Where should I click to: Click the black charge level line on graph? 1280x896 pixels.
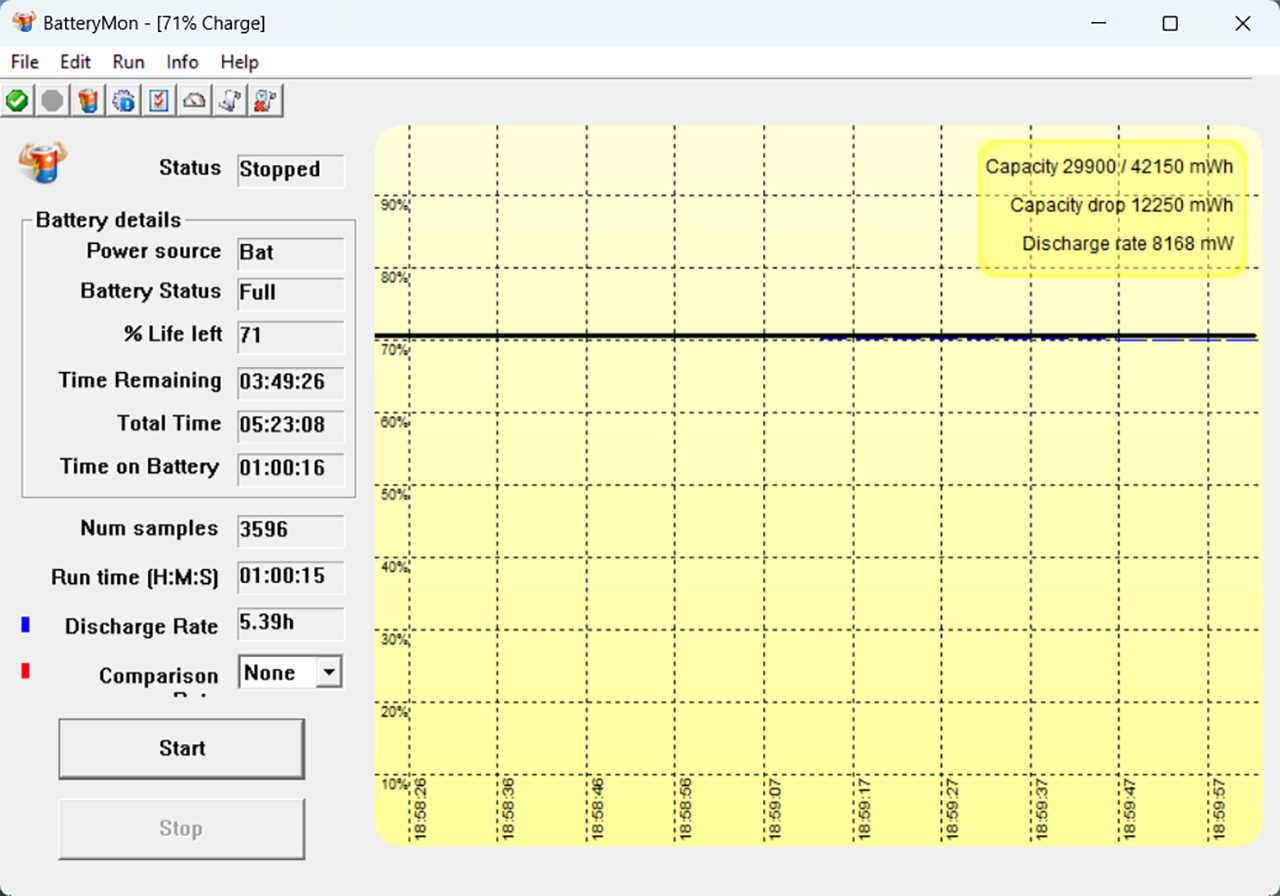pos(815,335)
